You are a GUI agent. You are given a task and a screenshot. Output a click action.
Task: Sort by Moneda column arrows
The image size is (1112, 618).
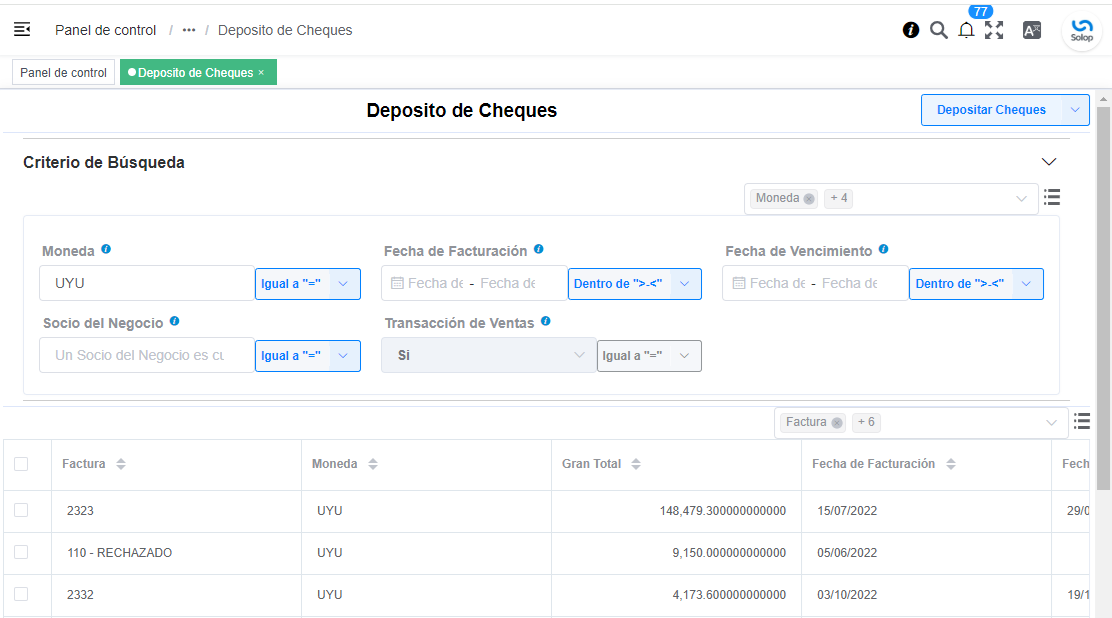click(x=372, y=464)
